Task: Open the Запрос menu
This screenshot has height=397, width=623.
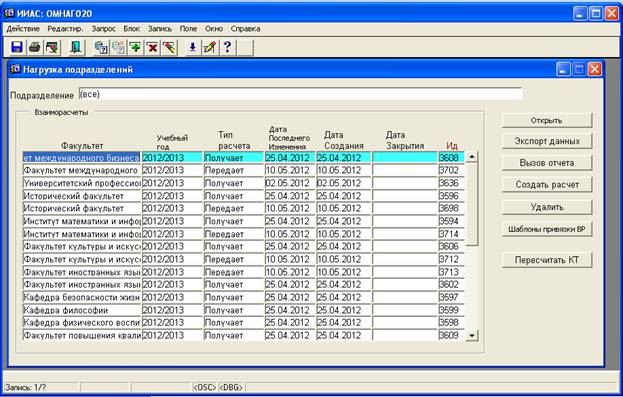Action: [x=103, y=29]
